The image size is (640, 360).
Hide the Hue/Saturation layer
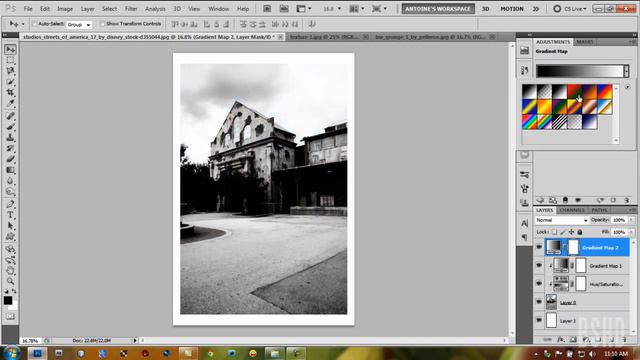[x=539, y=284]
